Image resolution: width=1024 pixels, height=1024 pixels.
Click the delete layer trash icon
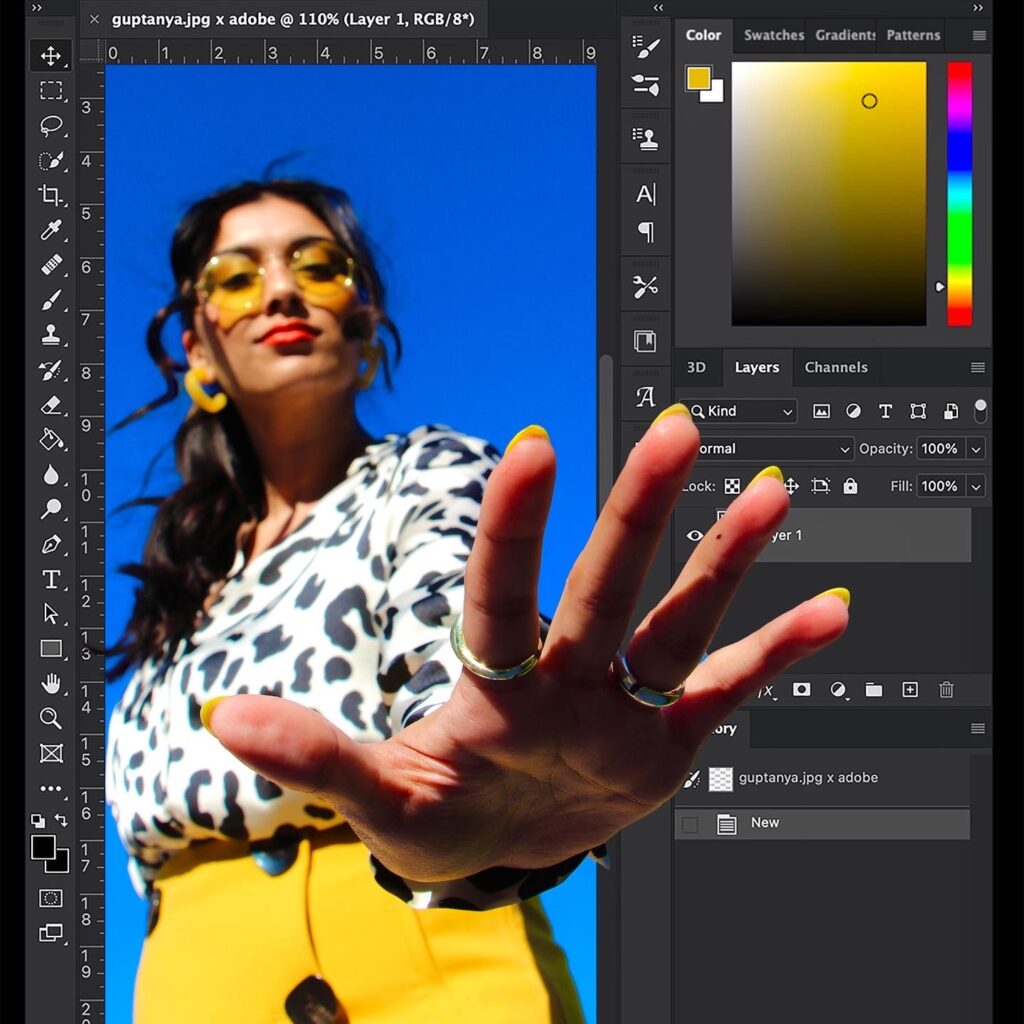(x=946, y=690)
